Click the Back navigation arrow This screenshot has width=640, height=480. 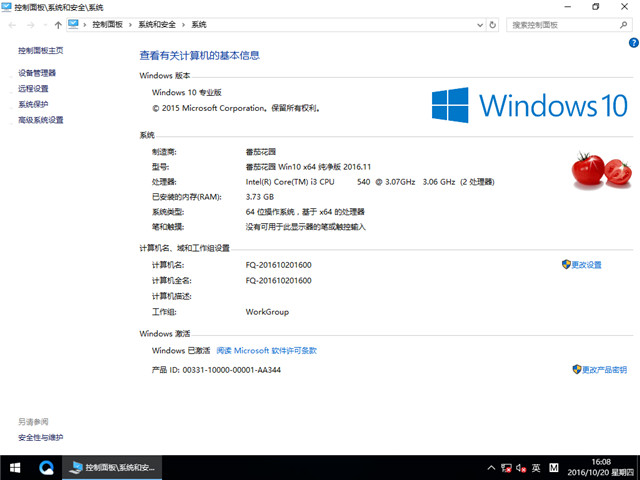pos(12,25)
